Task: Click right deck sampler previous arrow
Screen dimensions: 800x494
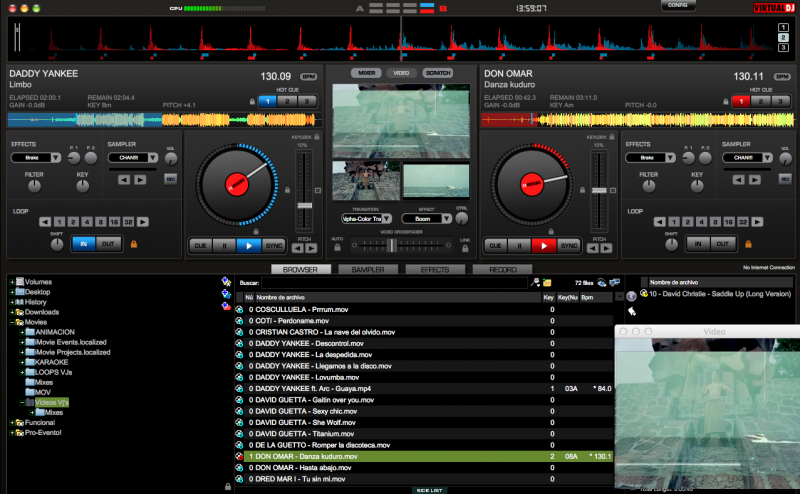Action: coord(738,180)
